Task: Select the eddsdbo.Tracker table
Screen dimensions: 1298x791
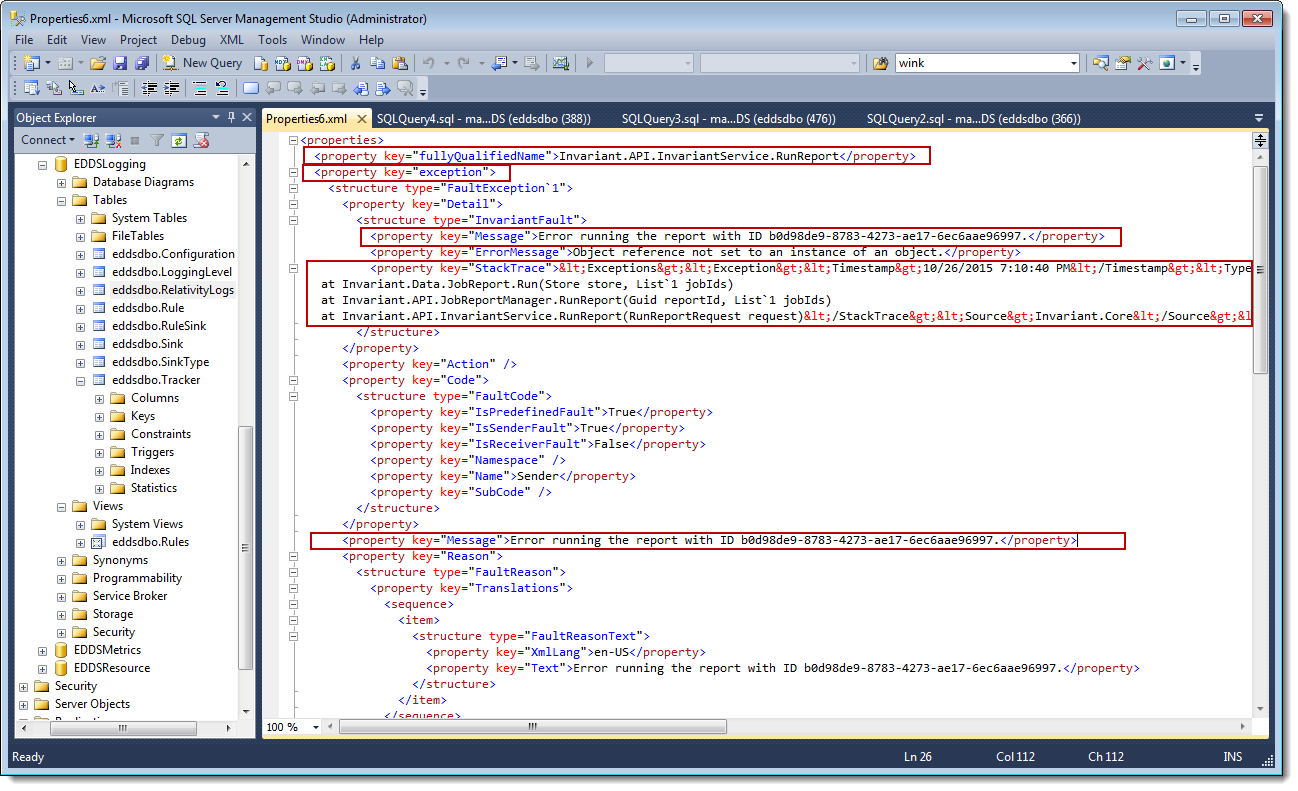Action: tap(155, 380)
